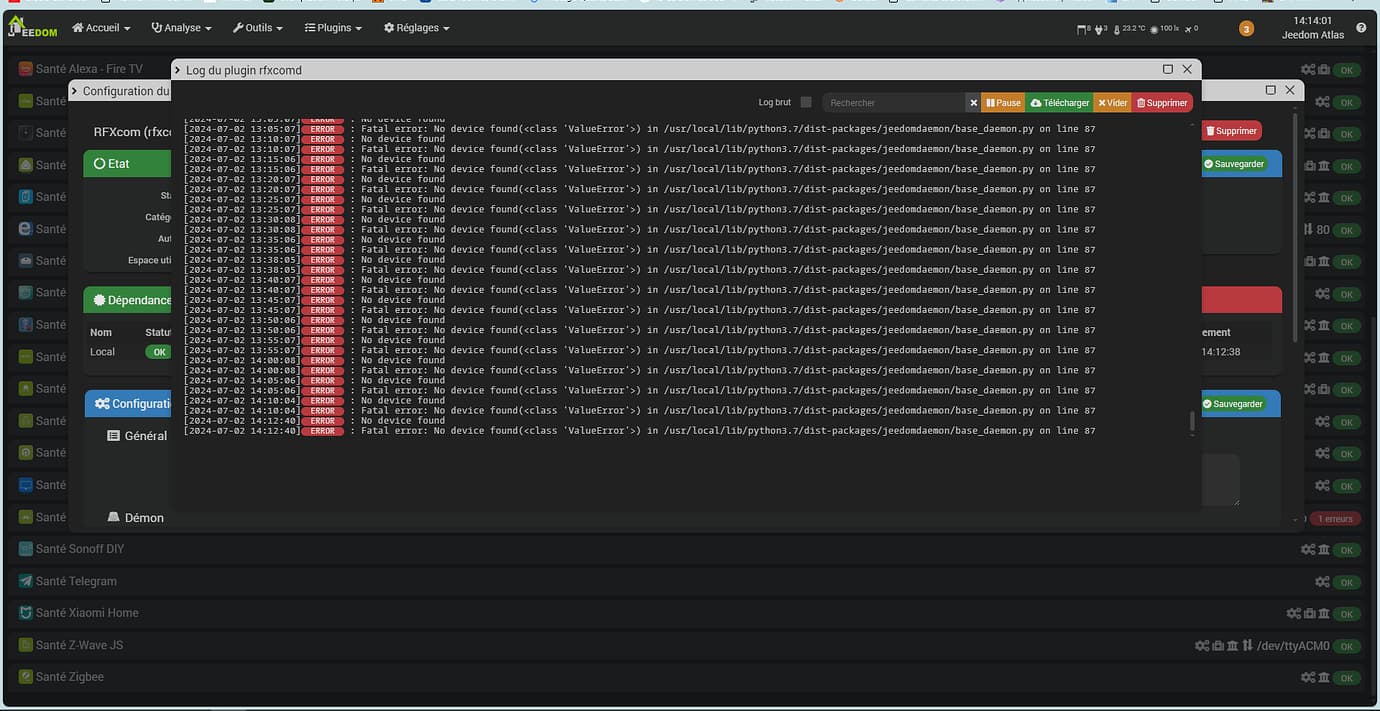Image resolution: width=1380 pixels, height=711 pixels.
Task: Open the help question mark icon
Action: pyautogui.click(x=1361, y=28)
